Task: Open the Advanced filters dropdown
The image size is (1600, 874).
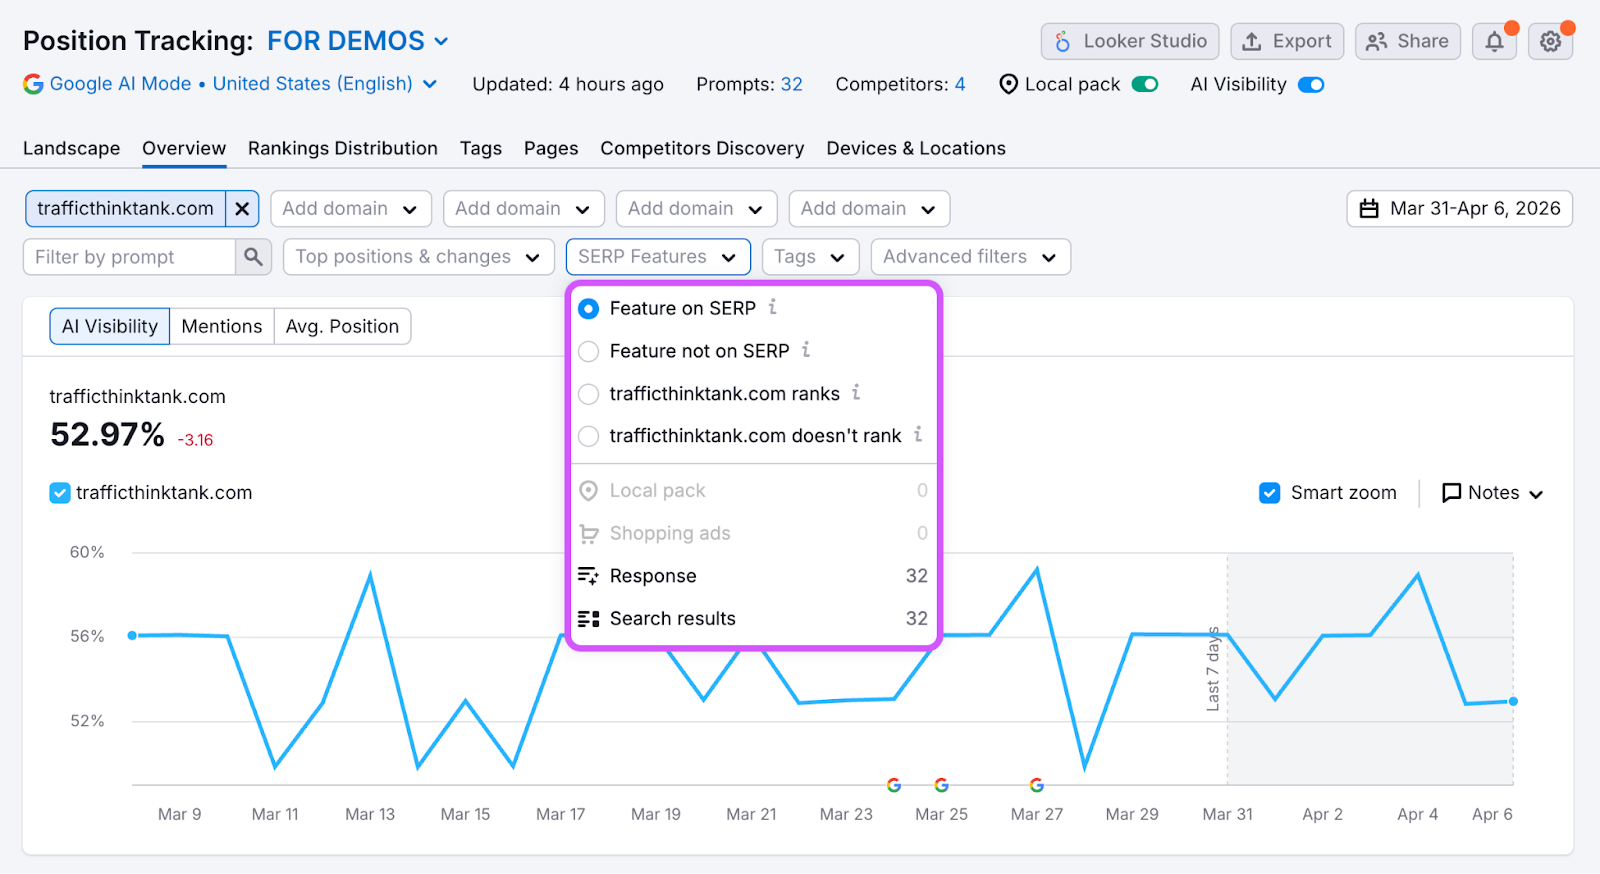Action: pos(970,257)
